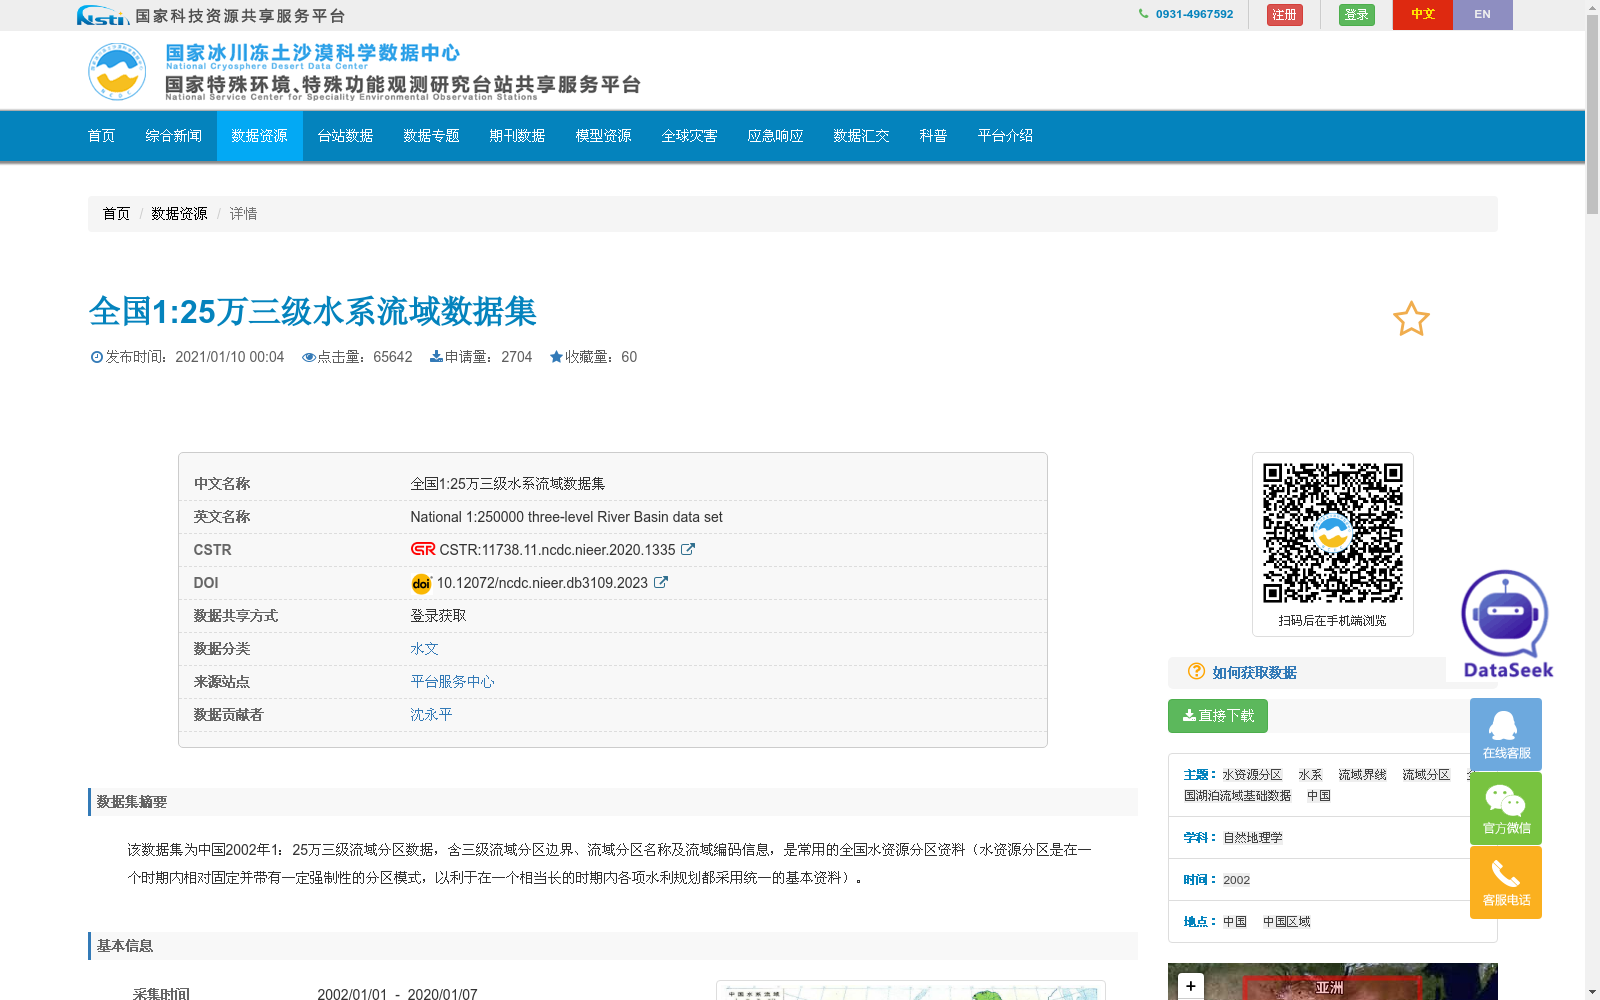
Task: Open 首页 in navigation bar
Action: pyautogui.click(x=102, y=136)
